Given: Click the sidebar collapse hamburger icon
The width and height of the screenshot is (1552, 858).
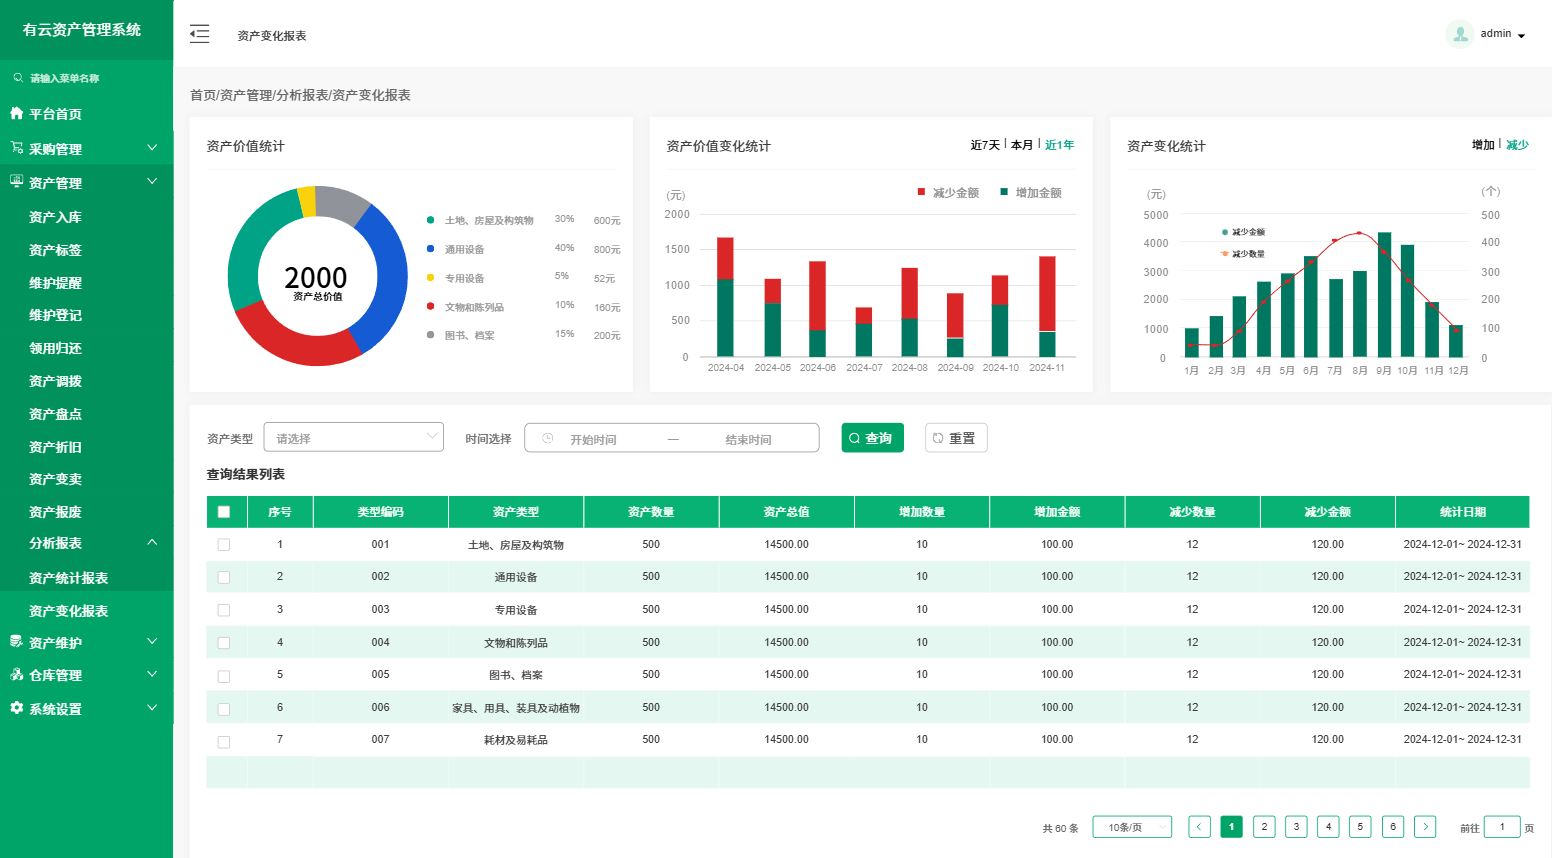Looking at the screenshot, I should [200, 34].
